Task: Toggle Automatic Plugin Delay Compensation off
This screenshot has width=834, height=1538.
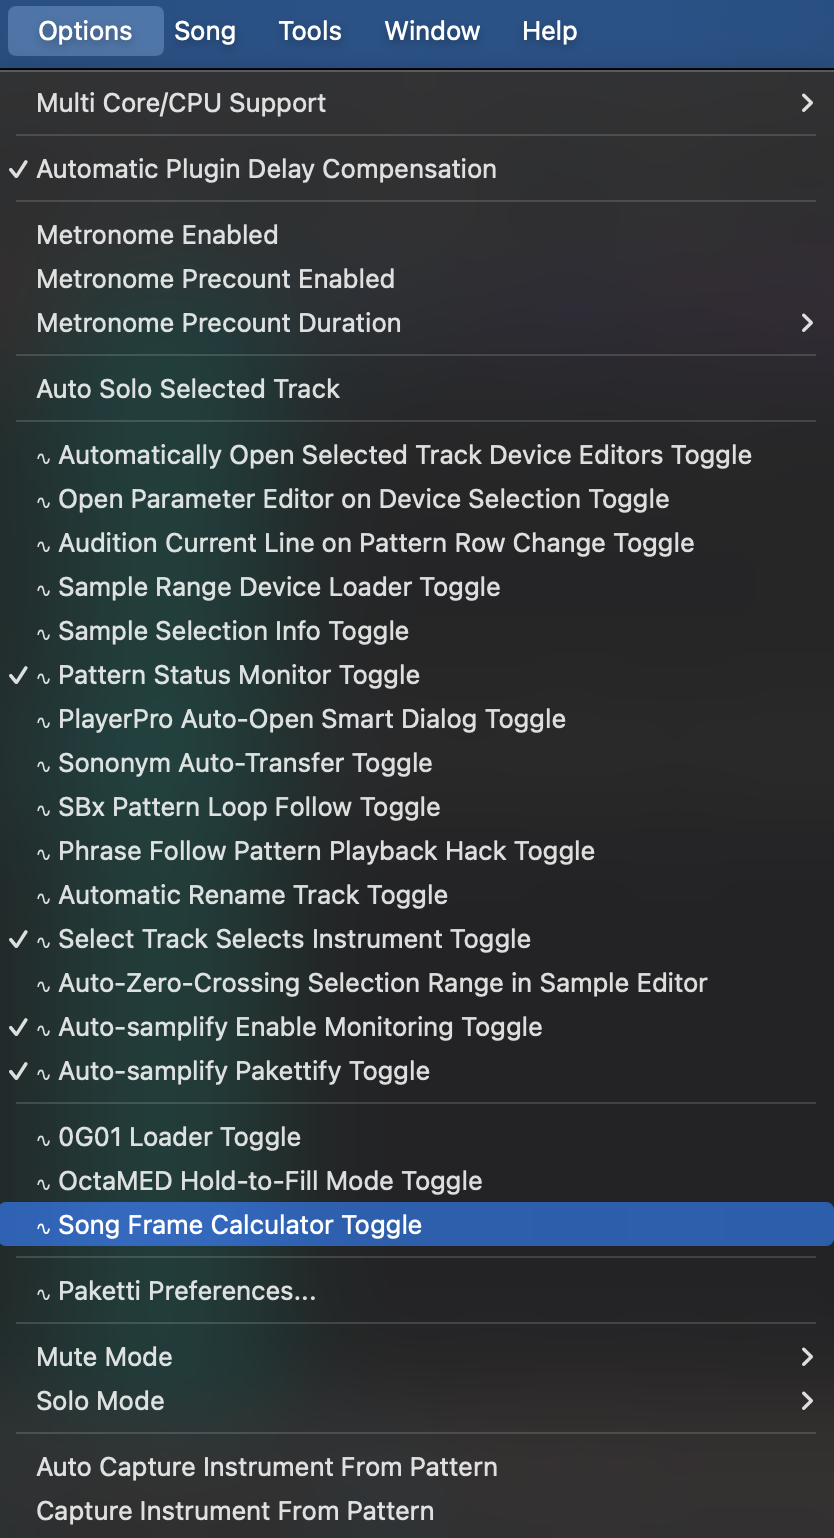Action: [x=266, y=169]
